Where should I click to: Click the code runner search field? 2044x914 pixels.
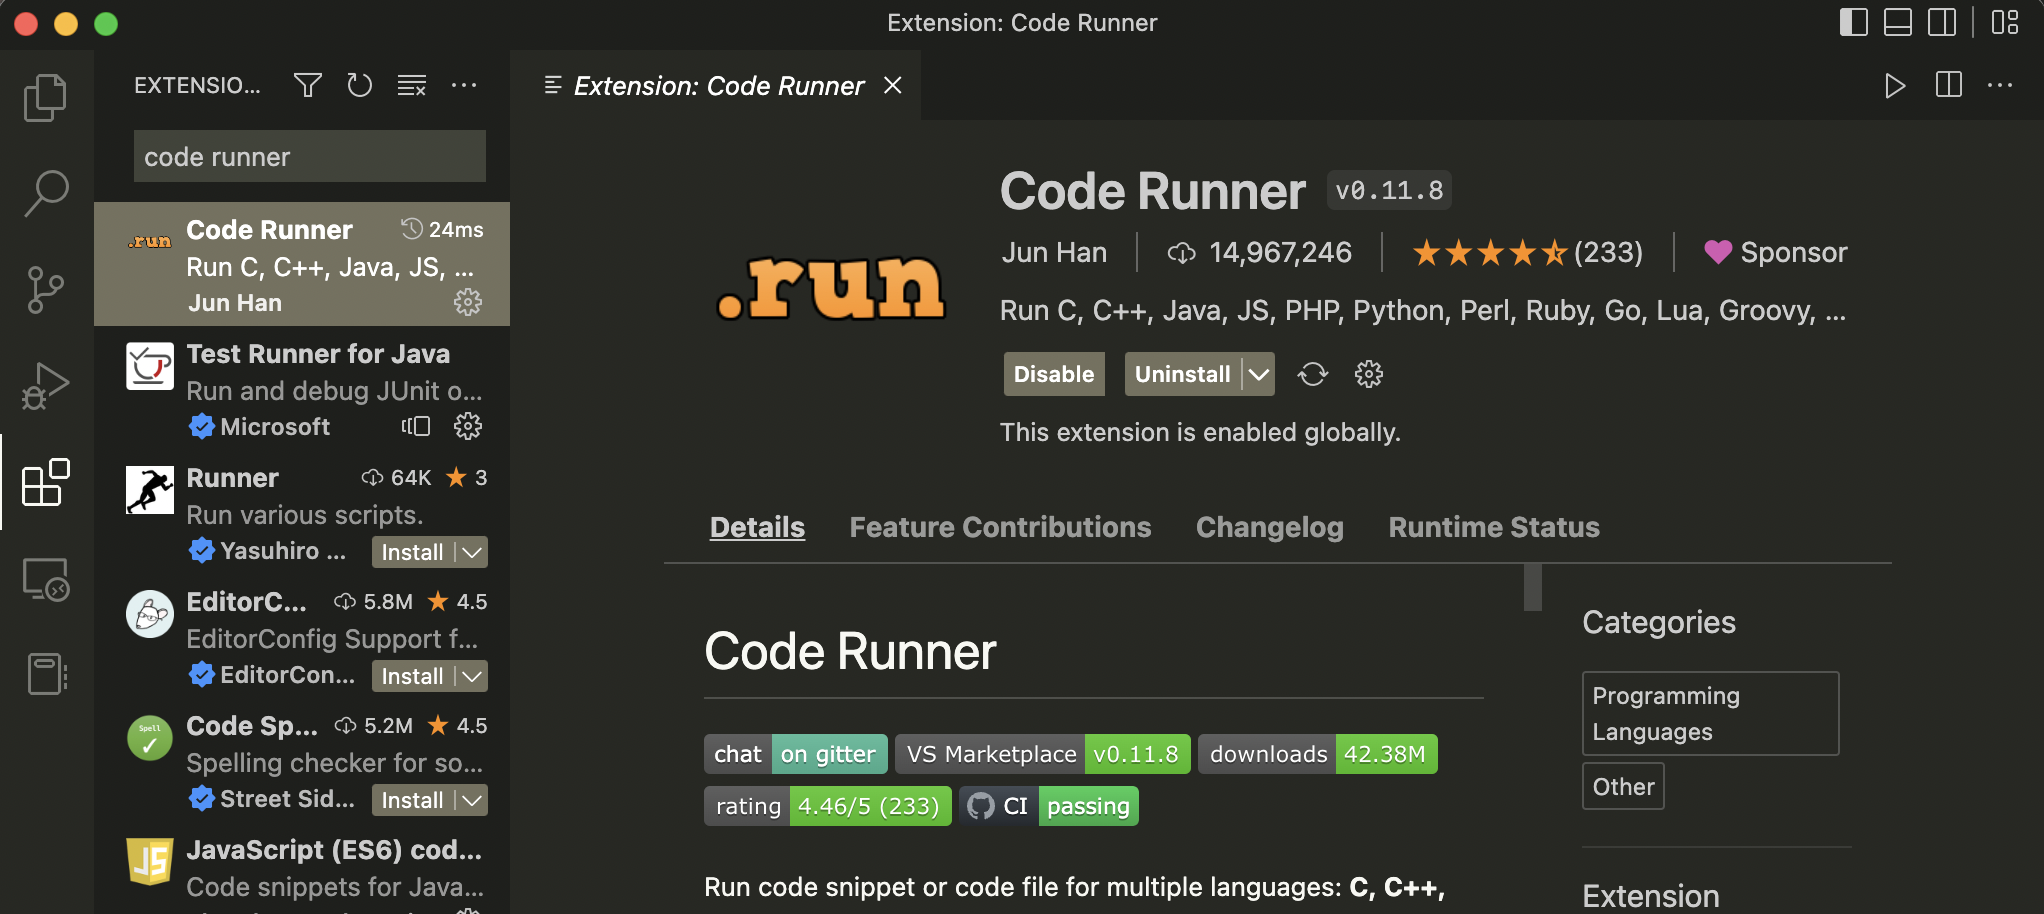(x=310, y=157)
